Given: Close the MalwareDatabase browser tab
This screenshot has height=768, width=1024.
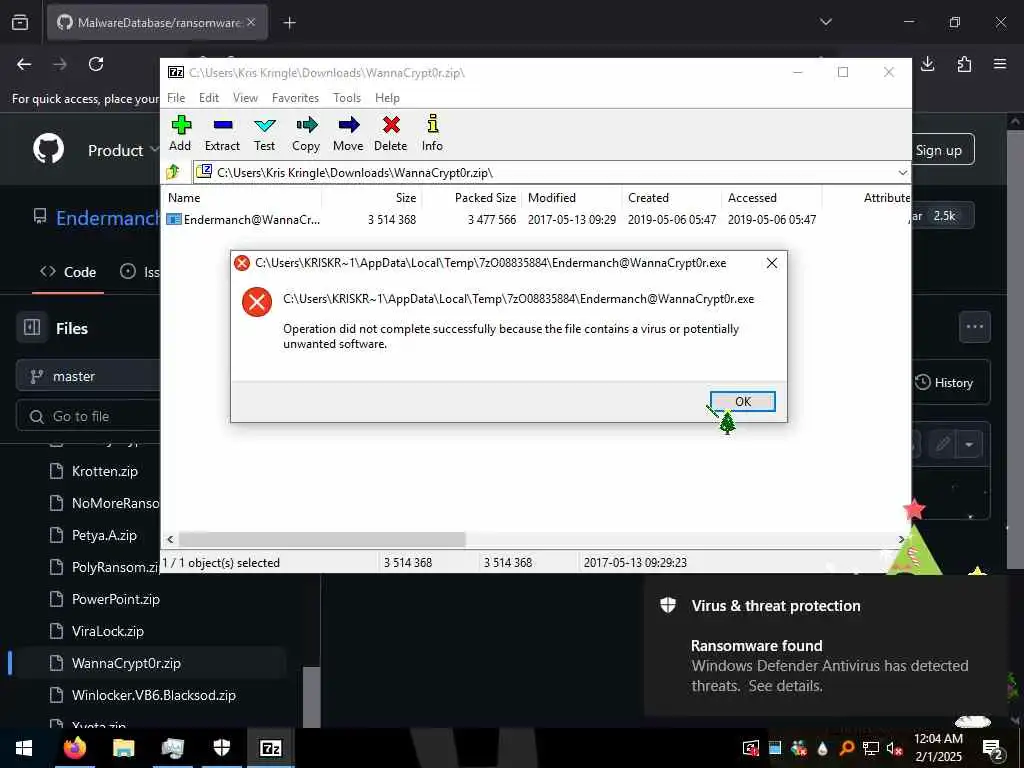Looking at the screenshot, I should tap(251, 23).
